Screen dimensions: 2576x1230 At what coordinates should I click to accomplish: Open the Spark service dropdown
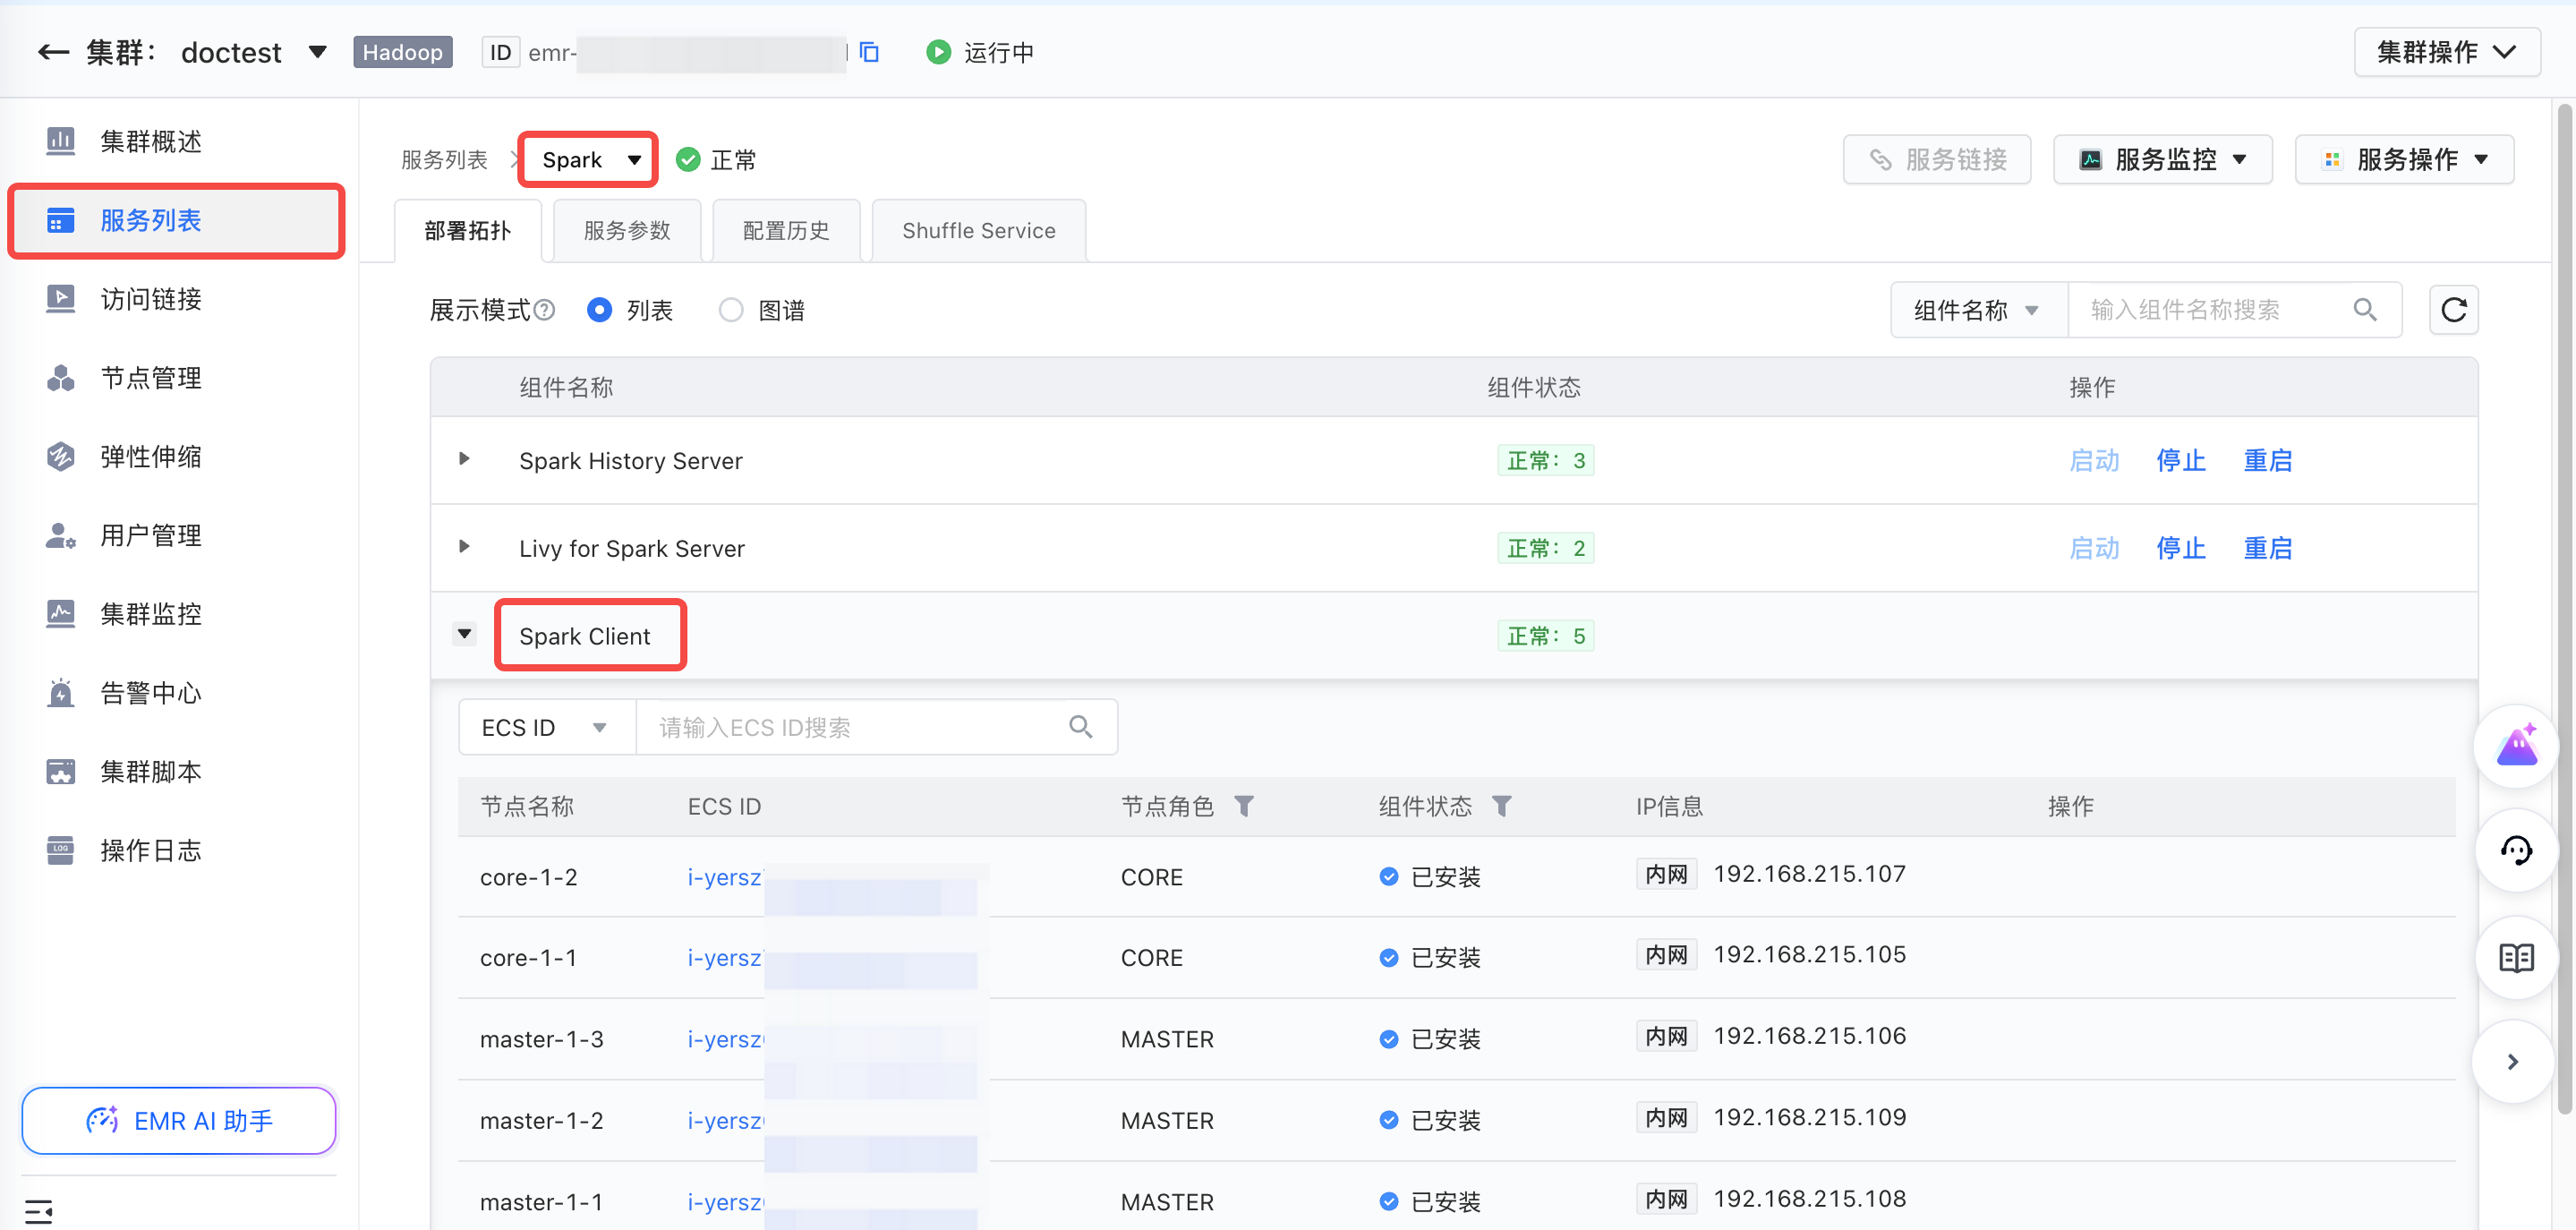[x=588, y=160]
